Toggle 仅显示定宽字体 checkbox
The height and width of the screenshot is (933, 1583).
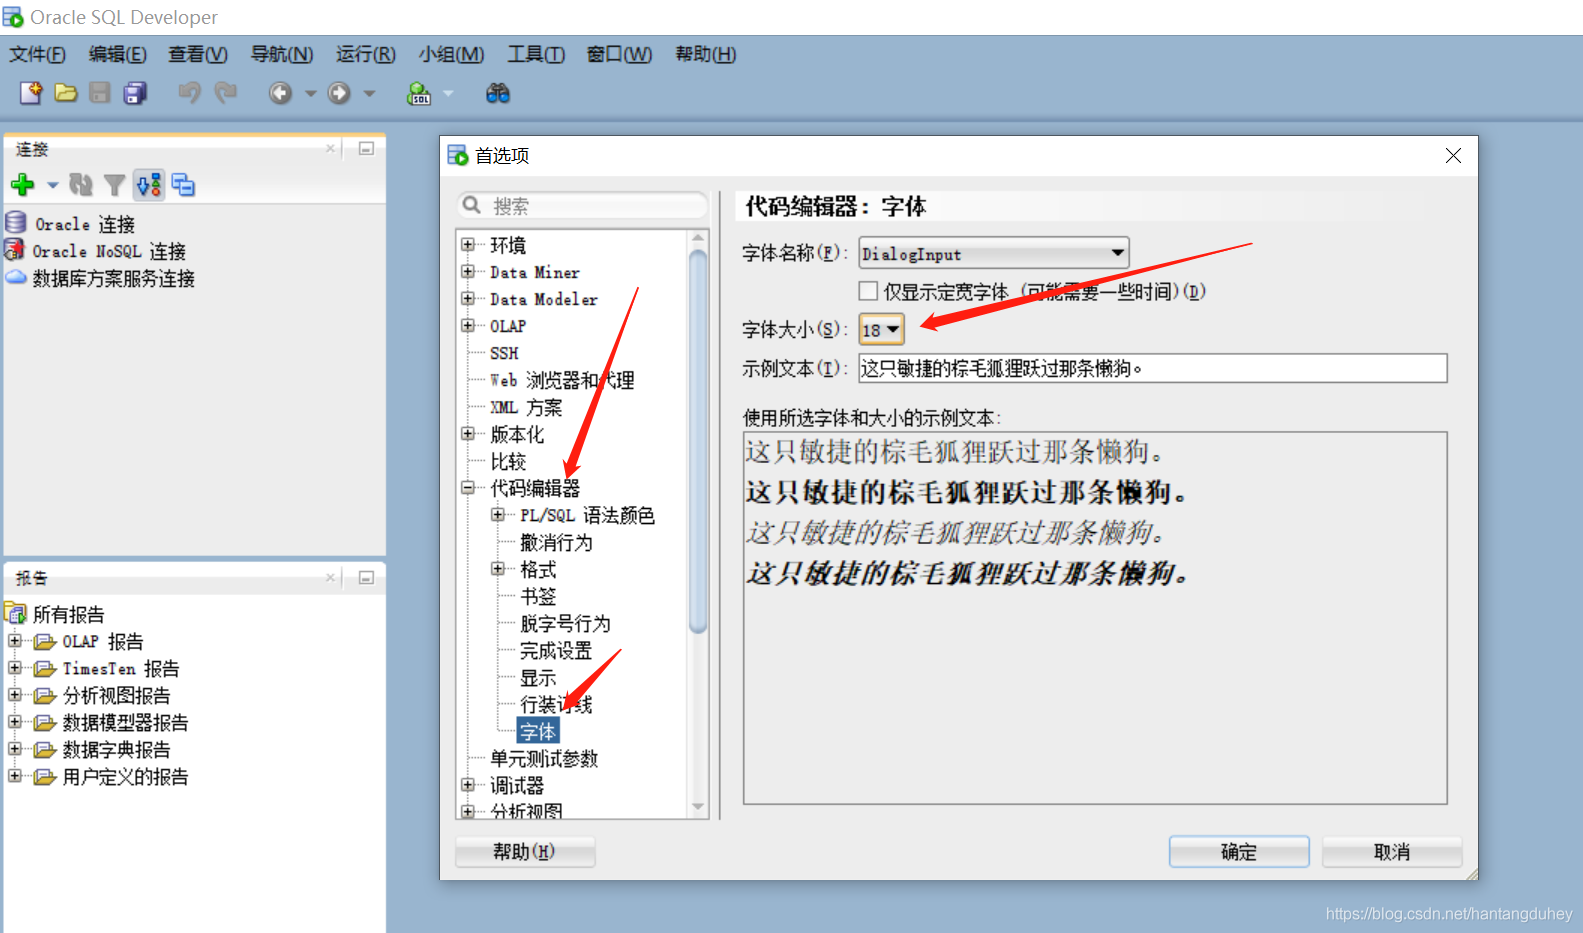[868, 290]
